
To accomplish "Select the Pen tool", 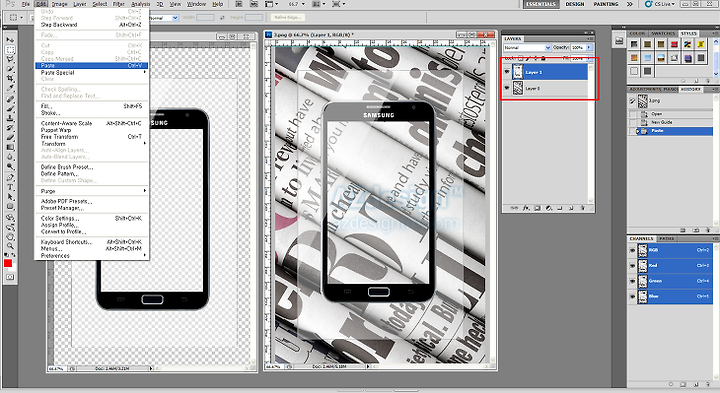I will pyautogui.click(x=10, y=177).
